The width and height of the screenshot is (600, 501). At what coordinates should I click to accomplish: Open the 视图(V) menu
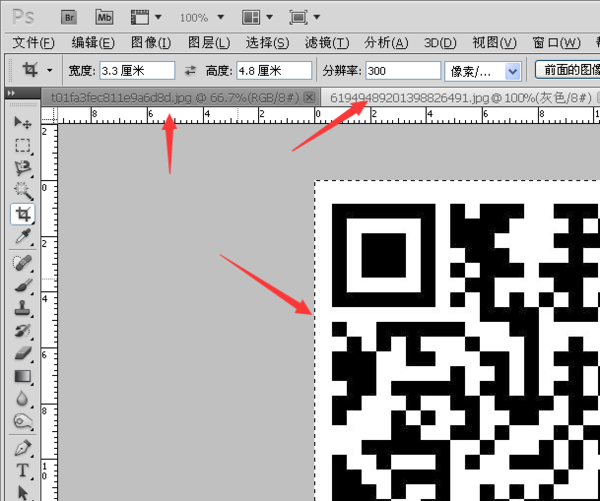(494, 42)
